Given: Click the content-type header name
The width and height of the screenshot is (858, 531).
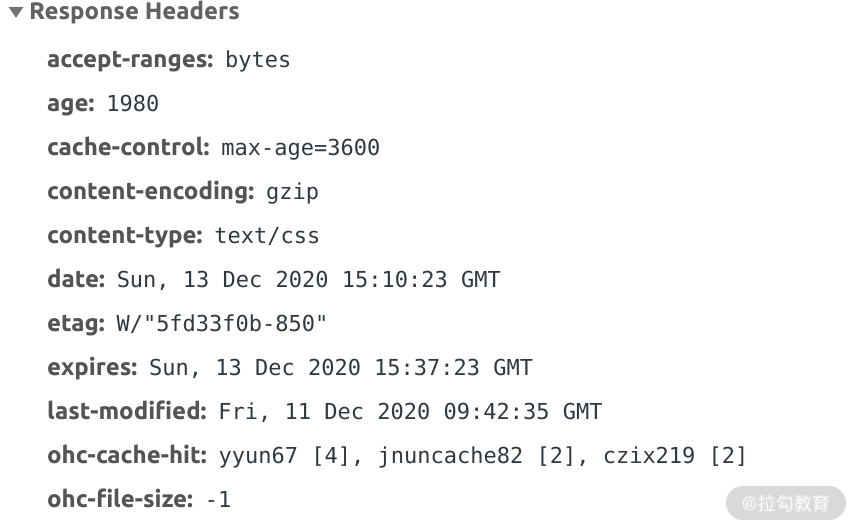Looking at the screenshot, I should 125,235.
